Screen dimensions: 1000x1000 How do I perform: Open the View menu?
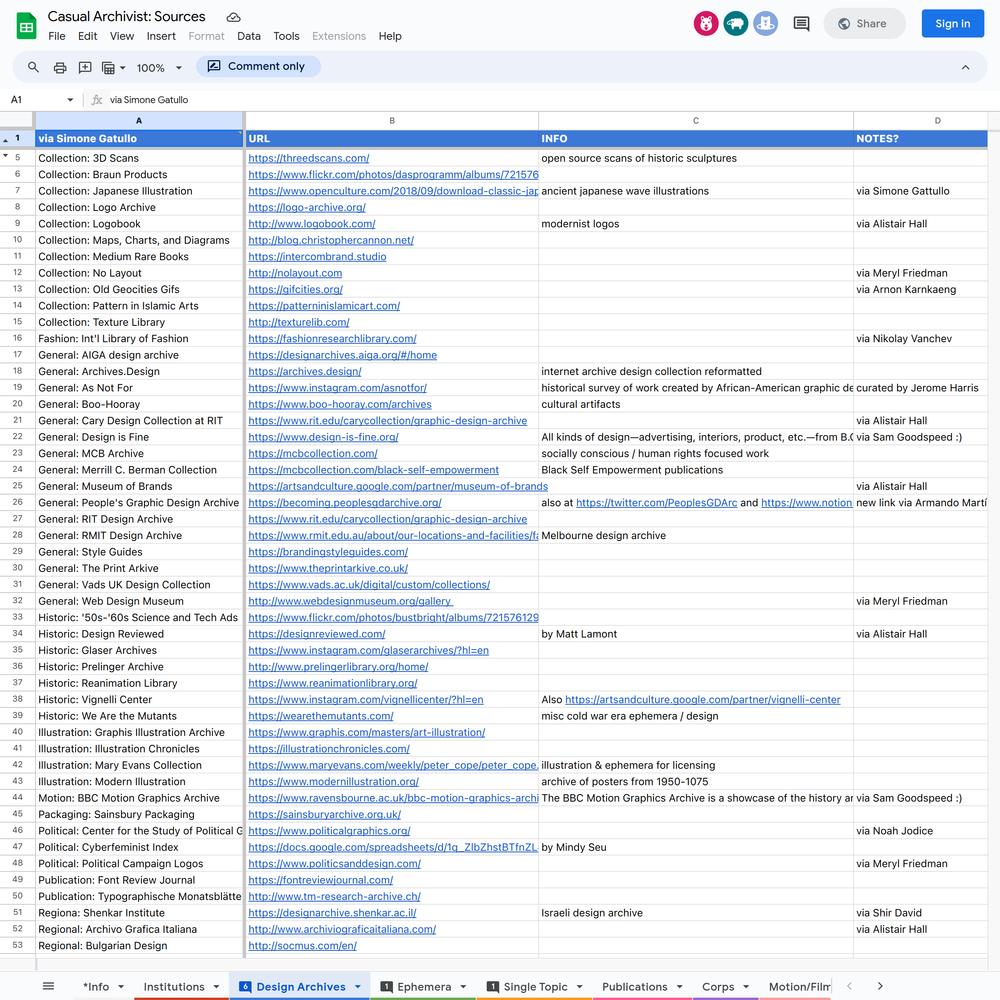click(x=122, y=36)
